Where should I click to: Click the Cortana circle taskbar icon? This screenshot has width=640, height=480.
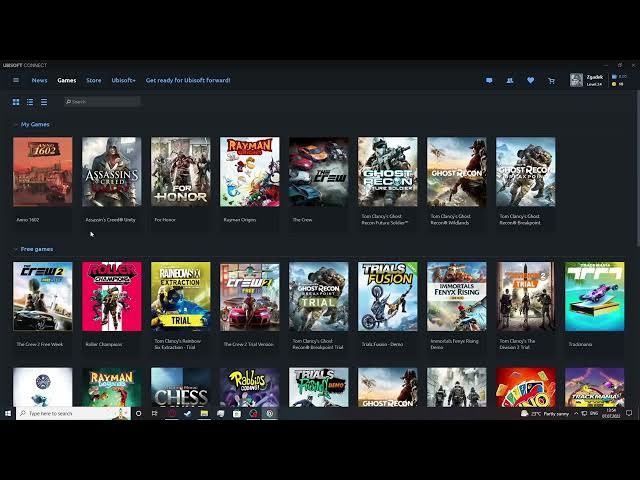(138, 413)
